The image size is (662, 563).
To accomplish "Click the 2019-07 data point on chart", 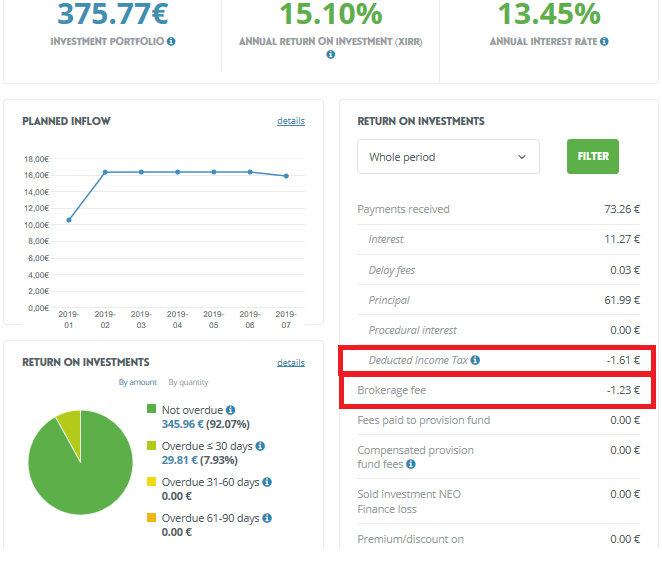I will pyautogui.click(x=286, y=176).
